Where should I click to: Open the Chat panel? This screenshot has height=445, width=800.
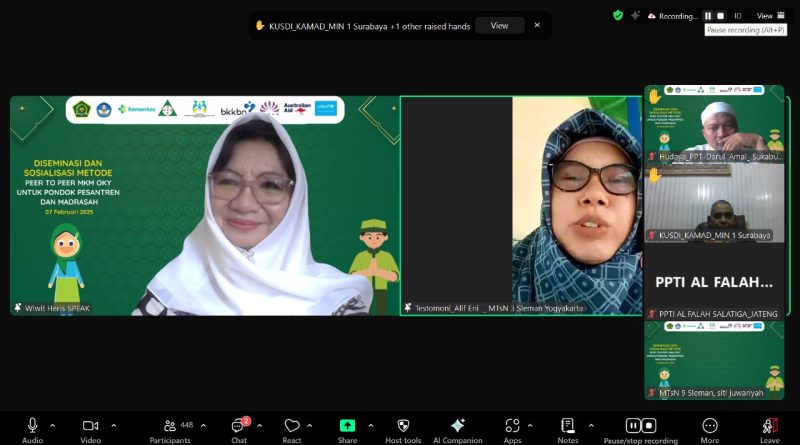[x=238, y=425]
